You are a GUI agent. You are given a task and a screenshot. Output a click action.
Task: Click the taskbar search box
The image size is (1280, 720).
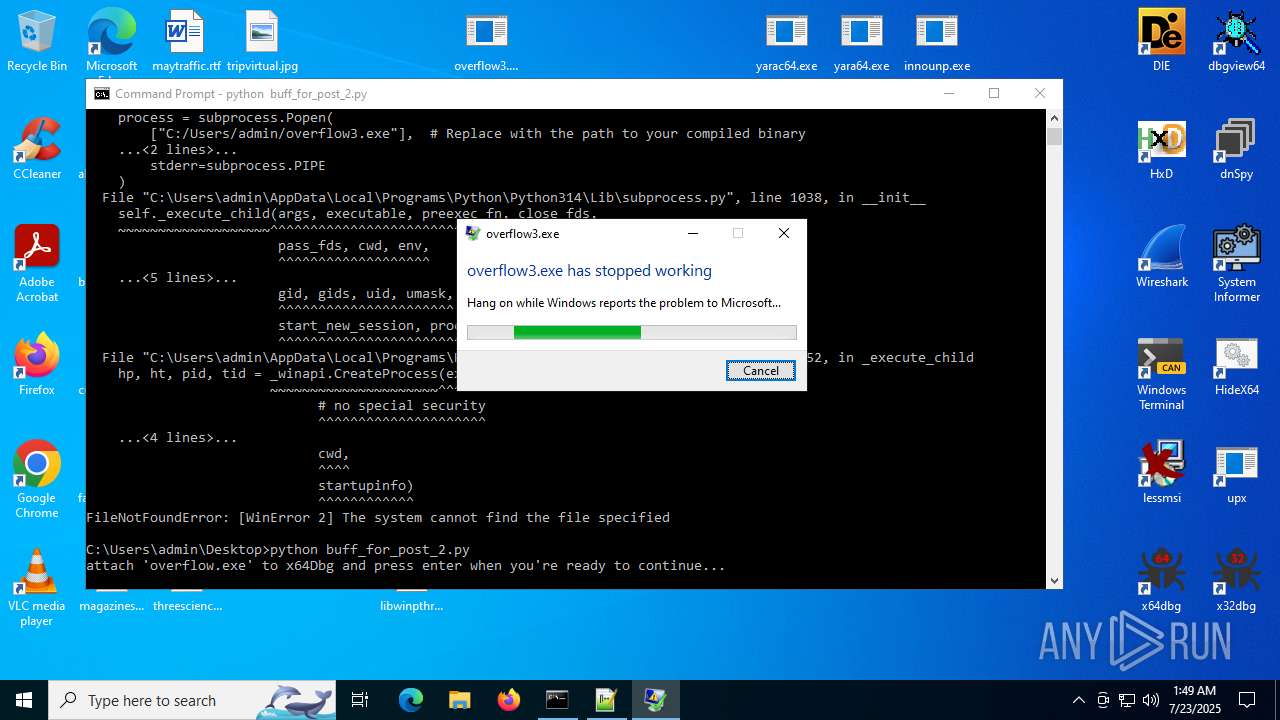click(x=192, y=700)
